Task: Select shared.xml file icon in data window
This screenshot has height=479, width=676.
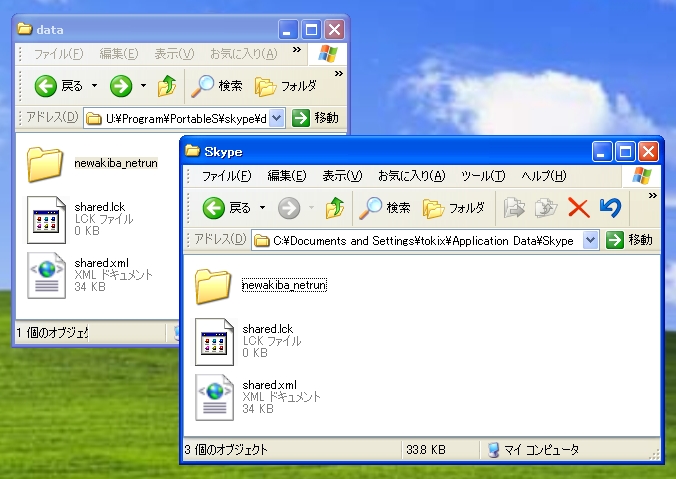Action: click(x=47, y=275)
